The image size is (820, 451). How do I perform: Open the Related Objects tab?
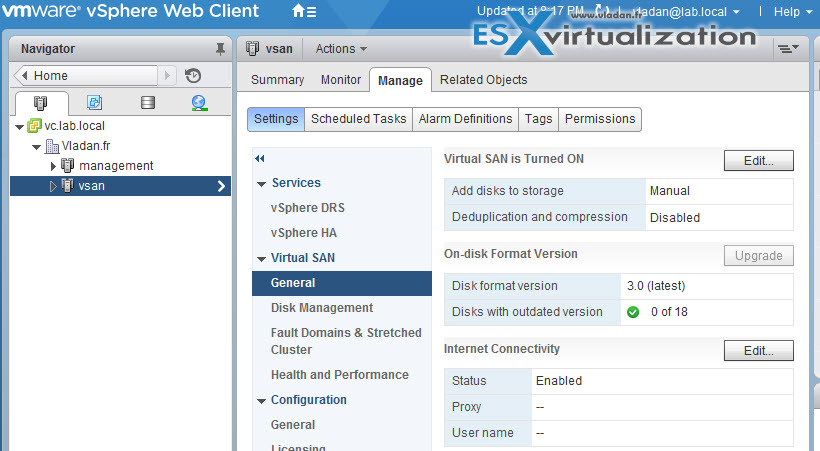(x=483, y=80)
